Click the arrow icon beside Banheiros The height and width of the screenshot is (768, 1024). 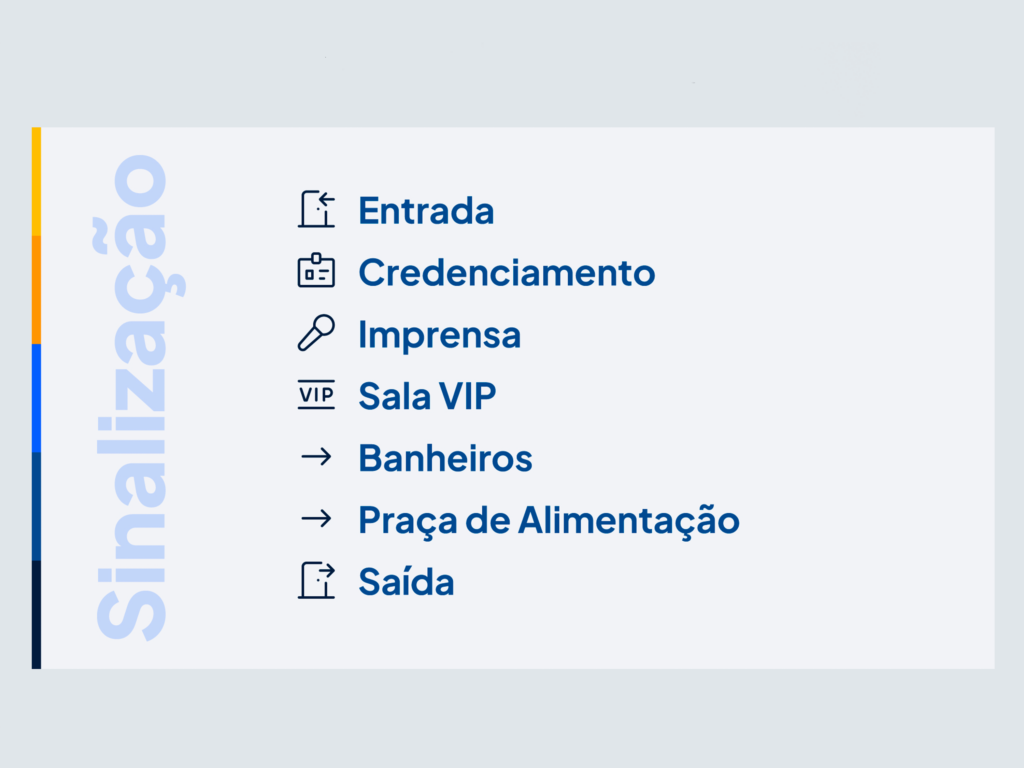point(317,456)
